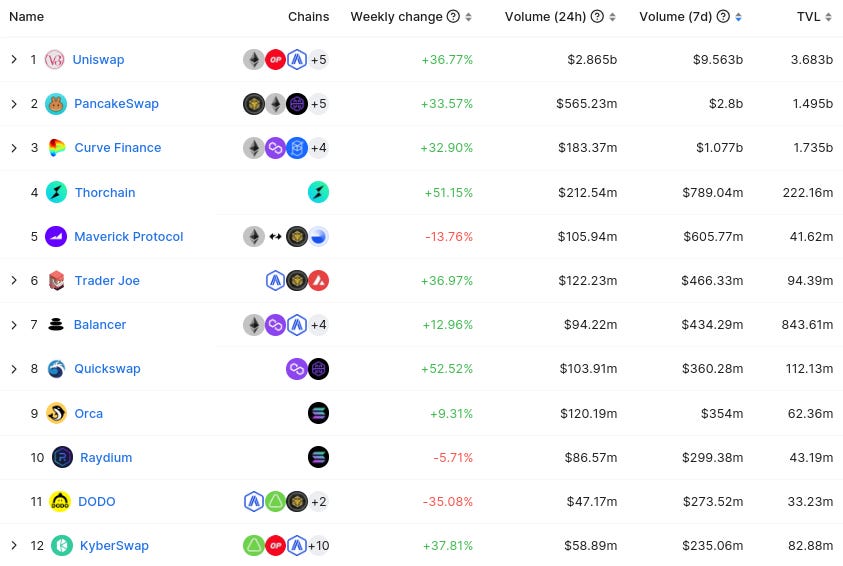
Task: Click the Name column header
Action: (x=26, y=17)
